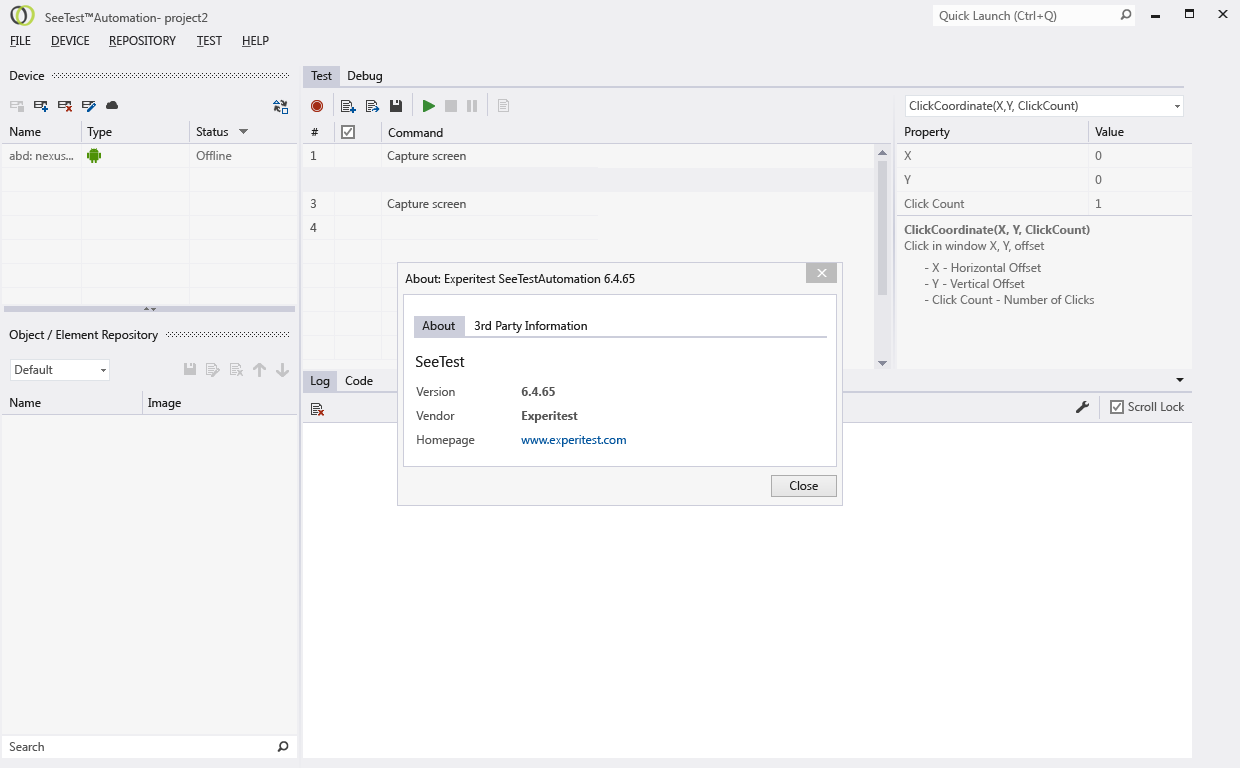The height and width of the screenshot is (768, 1240).
Task: Start recording with the red Record button
Action: tap(317, 106)
